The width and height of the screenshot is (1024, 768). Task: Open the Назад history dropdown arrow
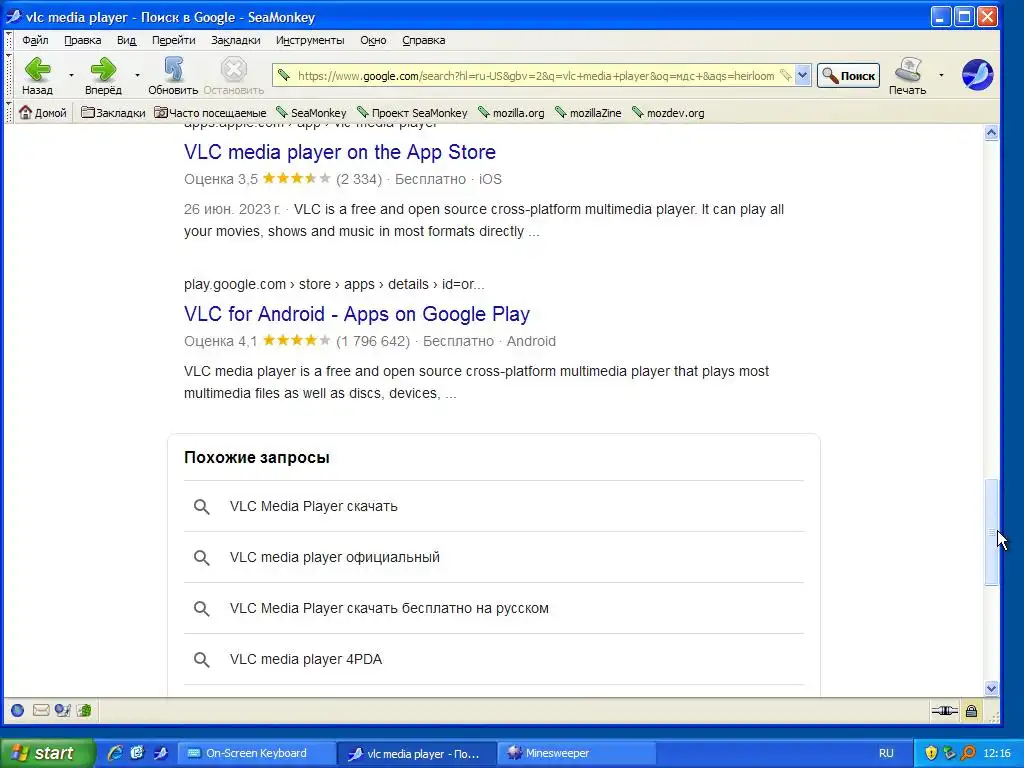(71, 75)
